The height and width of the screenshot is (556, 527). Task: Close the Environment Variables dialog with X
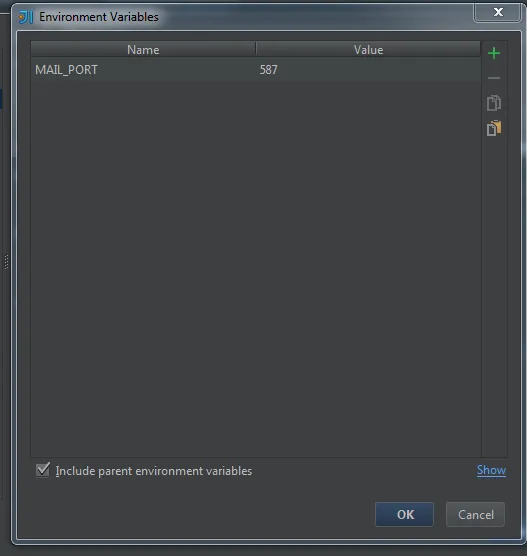(x=498, y=12)
